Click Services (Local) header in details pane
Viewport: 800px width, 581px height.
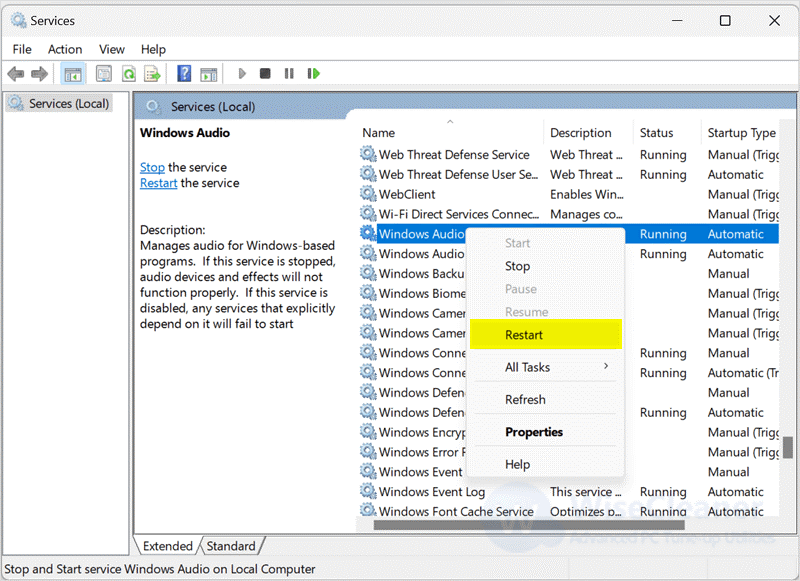tap(213, 107)
